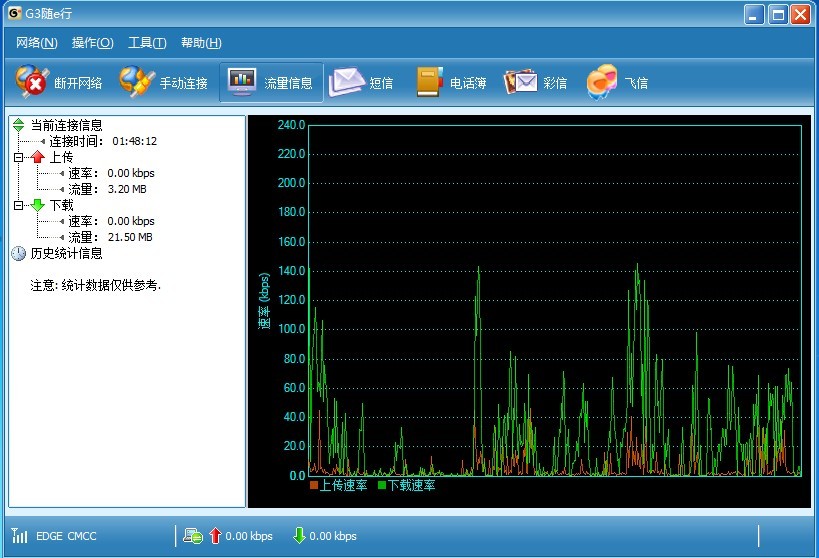Click the green 下载速率 legend swatch
The height and width of the screenshot is (558, 819).
382,485
